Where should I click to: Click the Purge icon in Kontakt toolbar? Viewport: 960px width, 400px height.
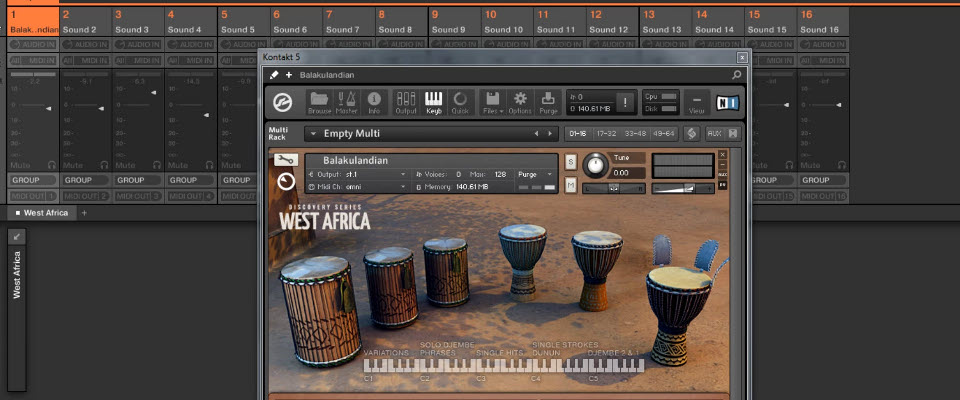549,102
